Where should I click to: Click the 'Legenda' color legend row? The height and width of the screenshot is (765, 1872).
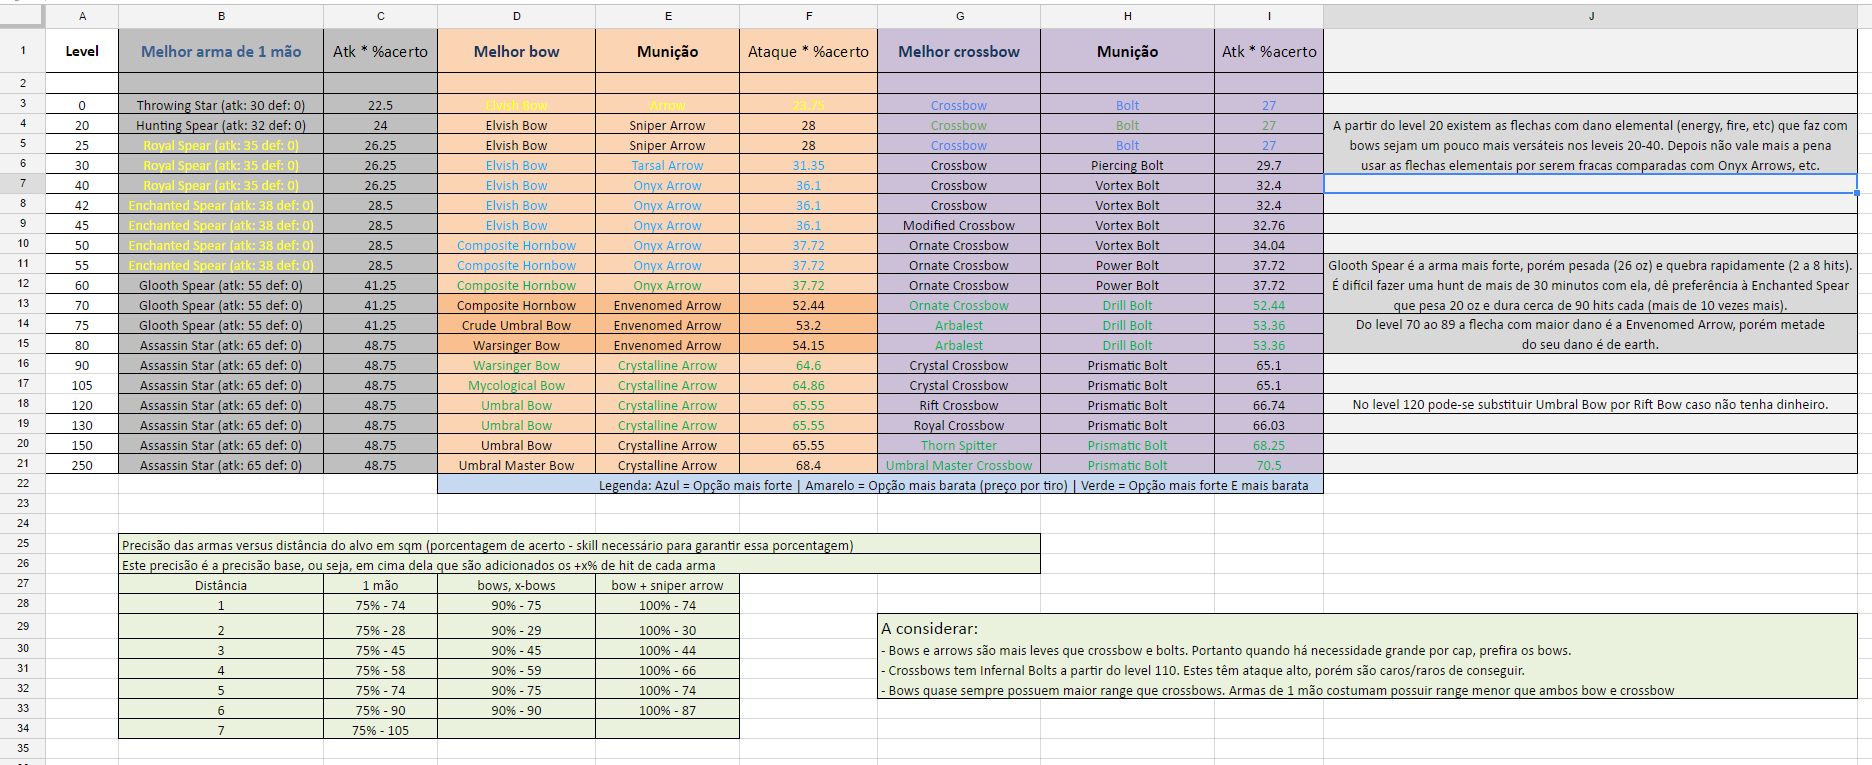coord(880,486)
